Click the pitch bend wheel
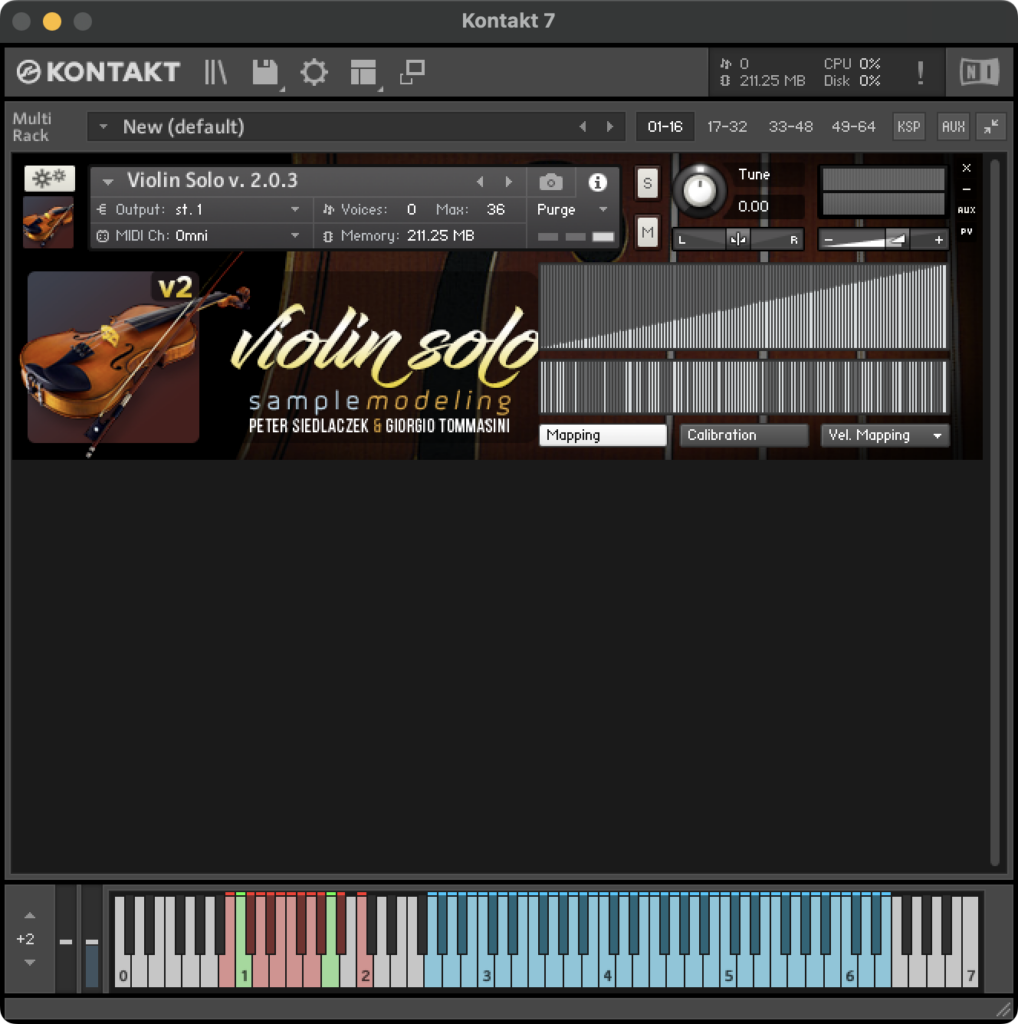1018x1024 pixels. (65, 941)
